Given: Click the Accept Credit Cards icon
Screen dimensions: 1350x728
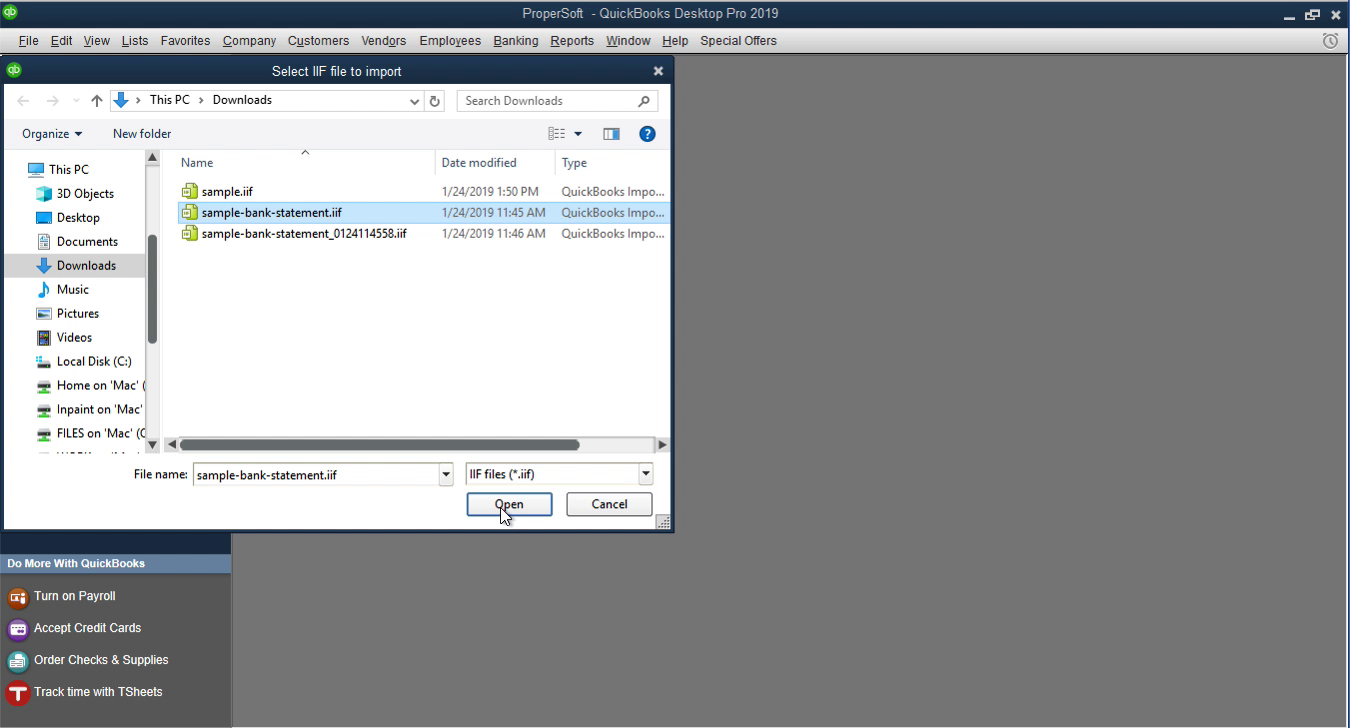Looking at the screenshot, I should tap(85, 628).
